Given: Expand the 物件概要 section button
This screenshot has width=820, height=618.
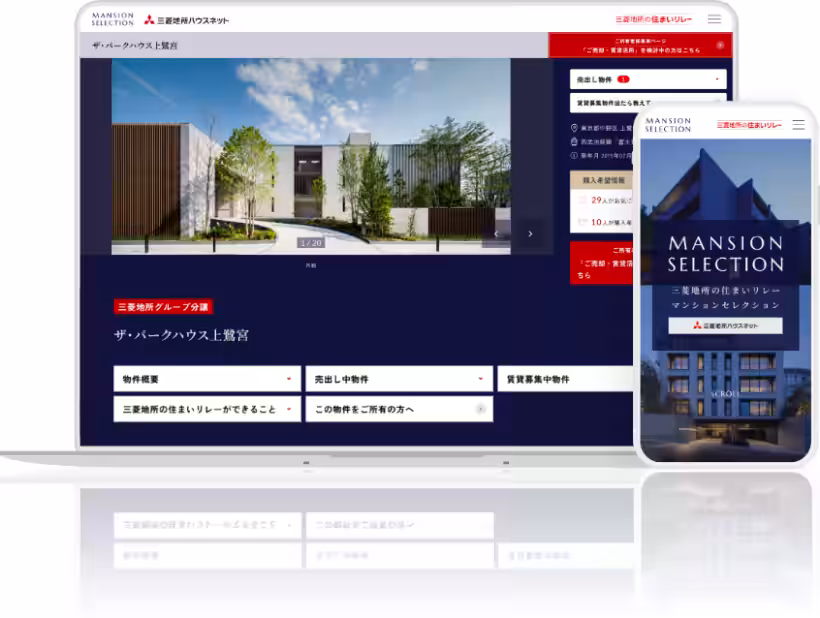Looking at the screenshot, I should [x=207, y=379].
